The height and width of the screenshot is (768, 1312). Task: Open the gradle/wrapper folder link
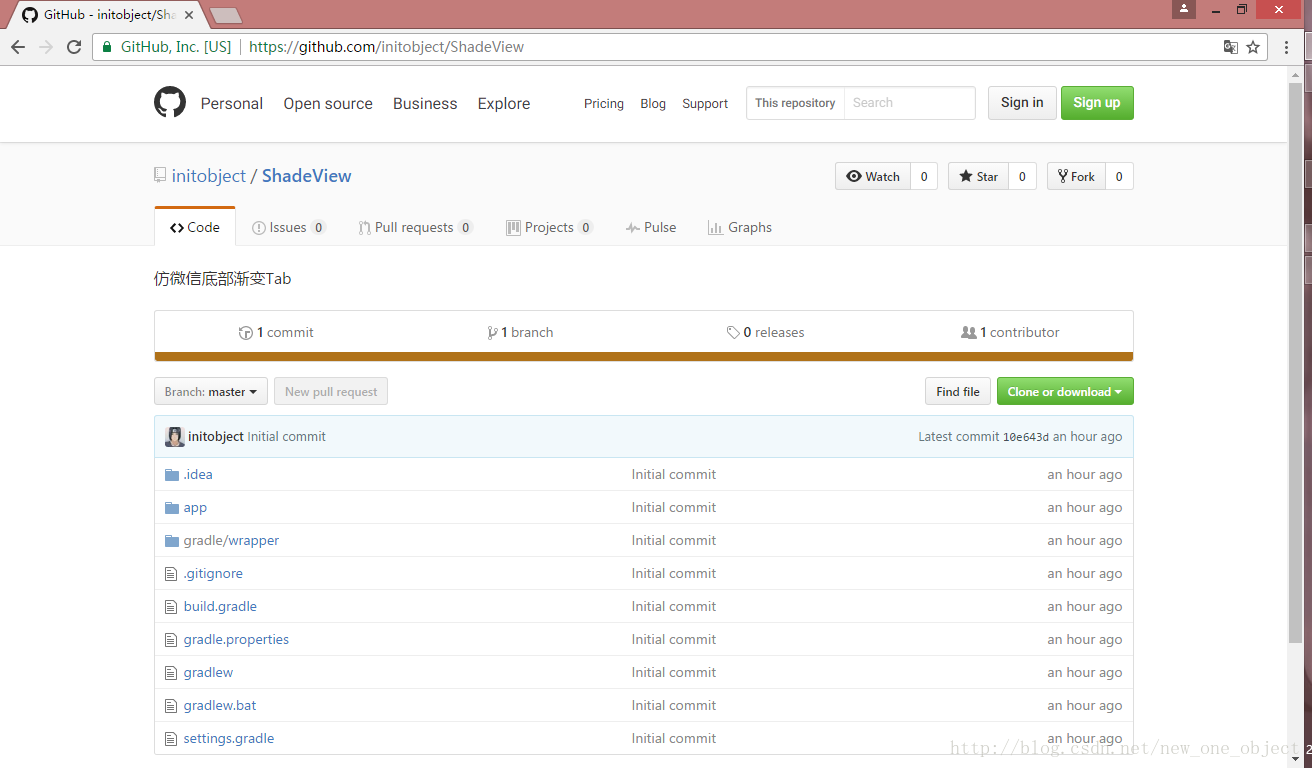231,540
